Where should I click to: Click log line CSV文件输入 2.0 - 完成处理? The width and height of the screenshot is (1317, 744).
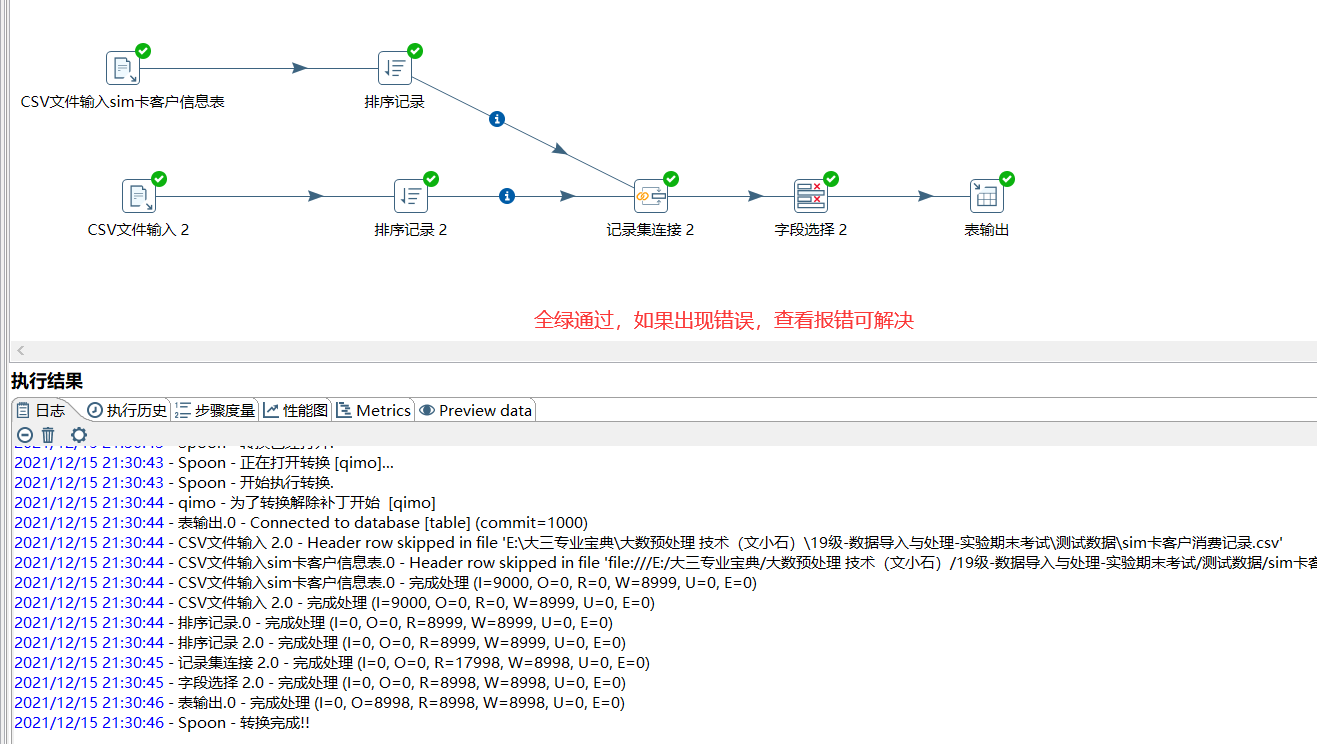tap(334, 603)
